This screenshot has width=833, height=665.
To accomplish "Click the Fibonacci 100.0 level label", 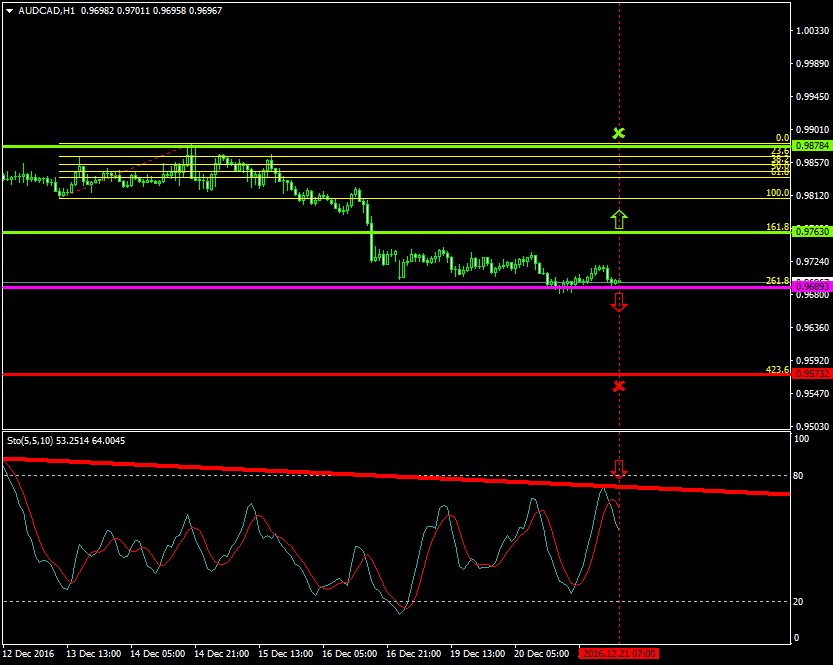I will 778,193.
